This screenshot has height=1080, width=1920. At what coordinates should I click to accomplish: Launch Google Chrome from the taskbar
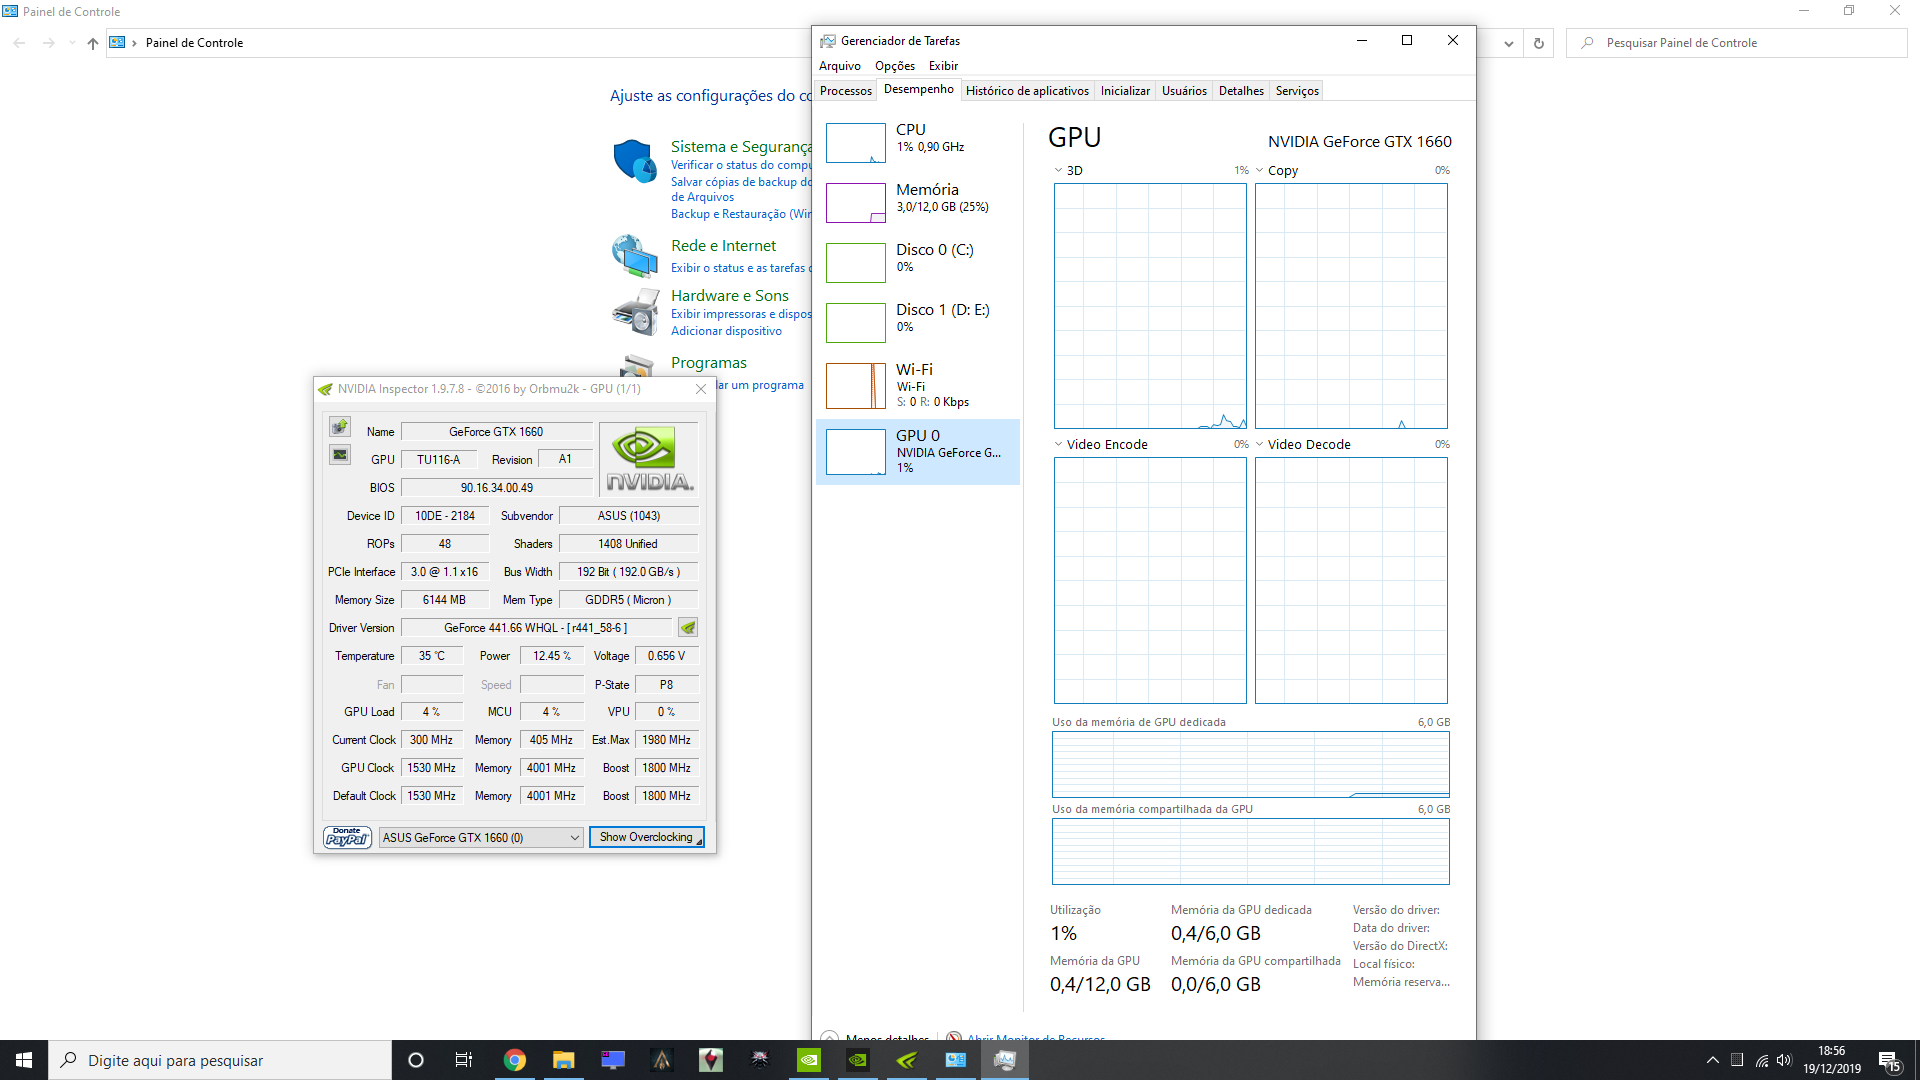tap(514, 1060)
